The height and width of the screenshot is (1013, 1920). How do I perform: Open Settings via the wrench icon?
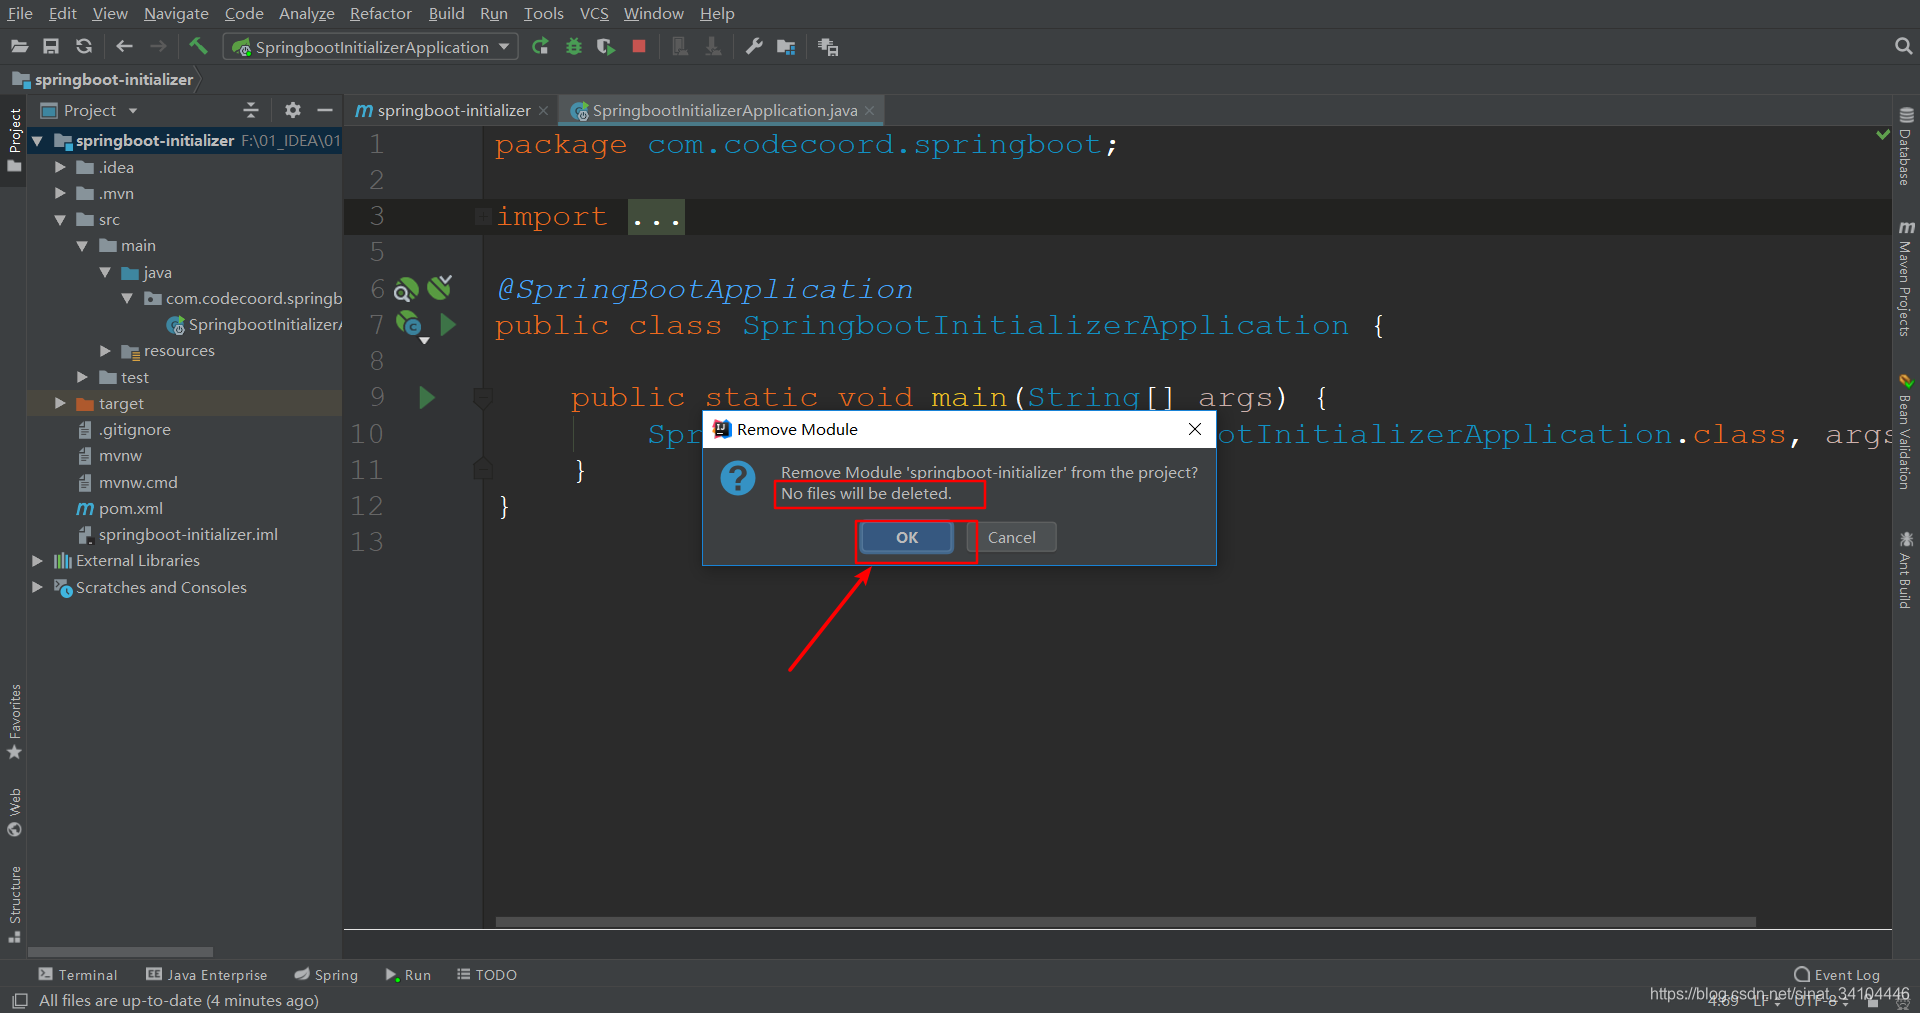tap(754, 46)
